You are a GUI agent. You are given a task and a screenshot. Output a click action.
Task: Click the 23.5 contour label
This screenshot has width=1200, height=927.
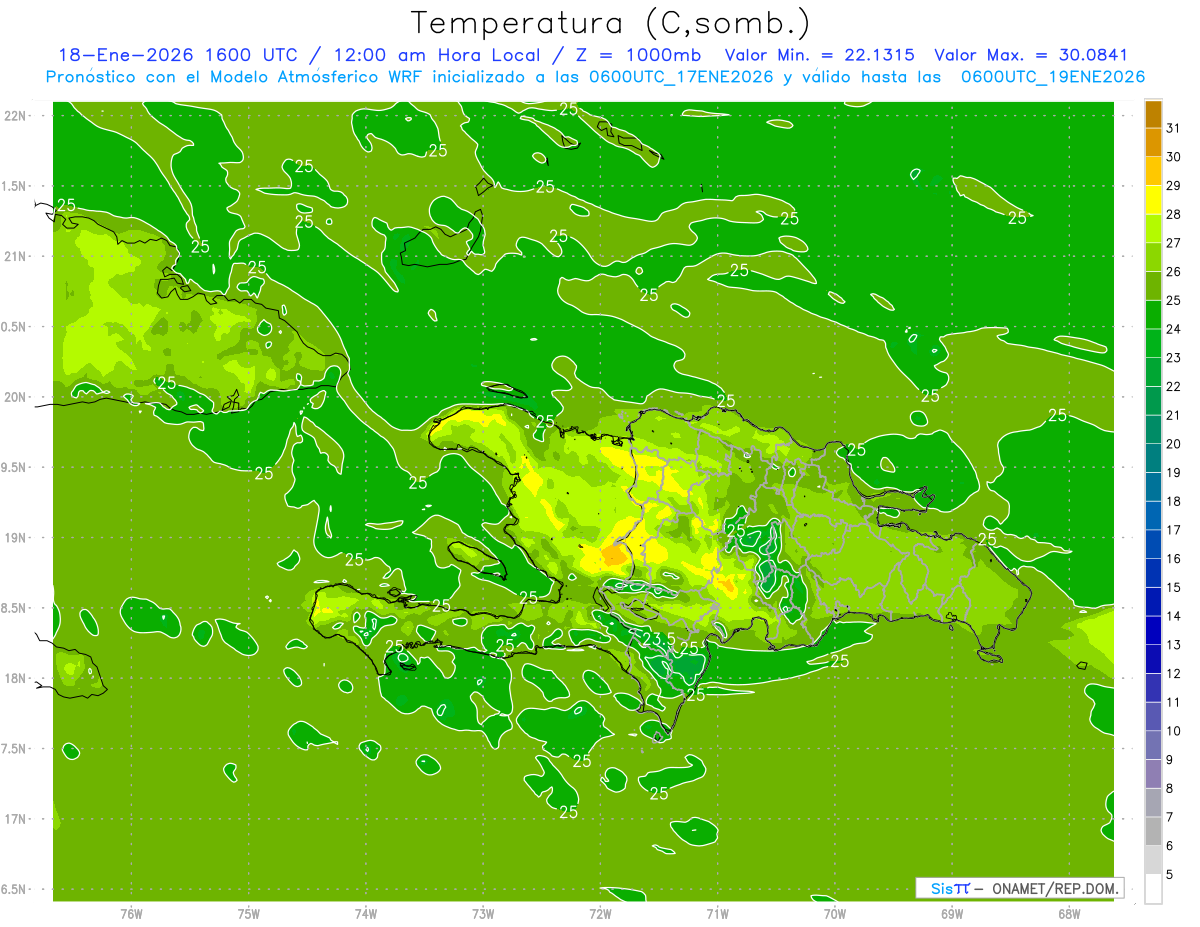point(659,639)
